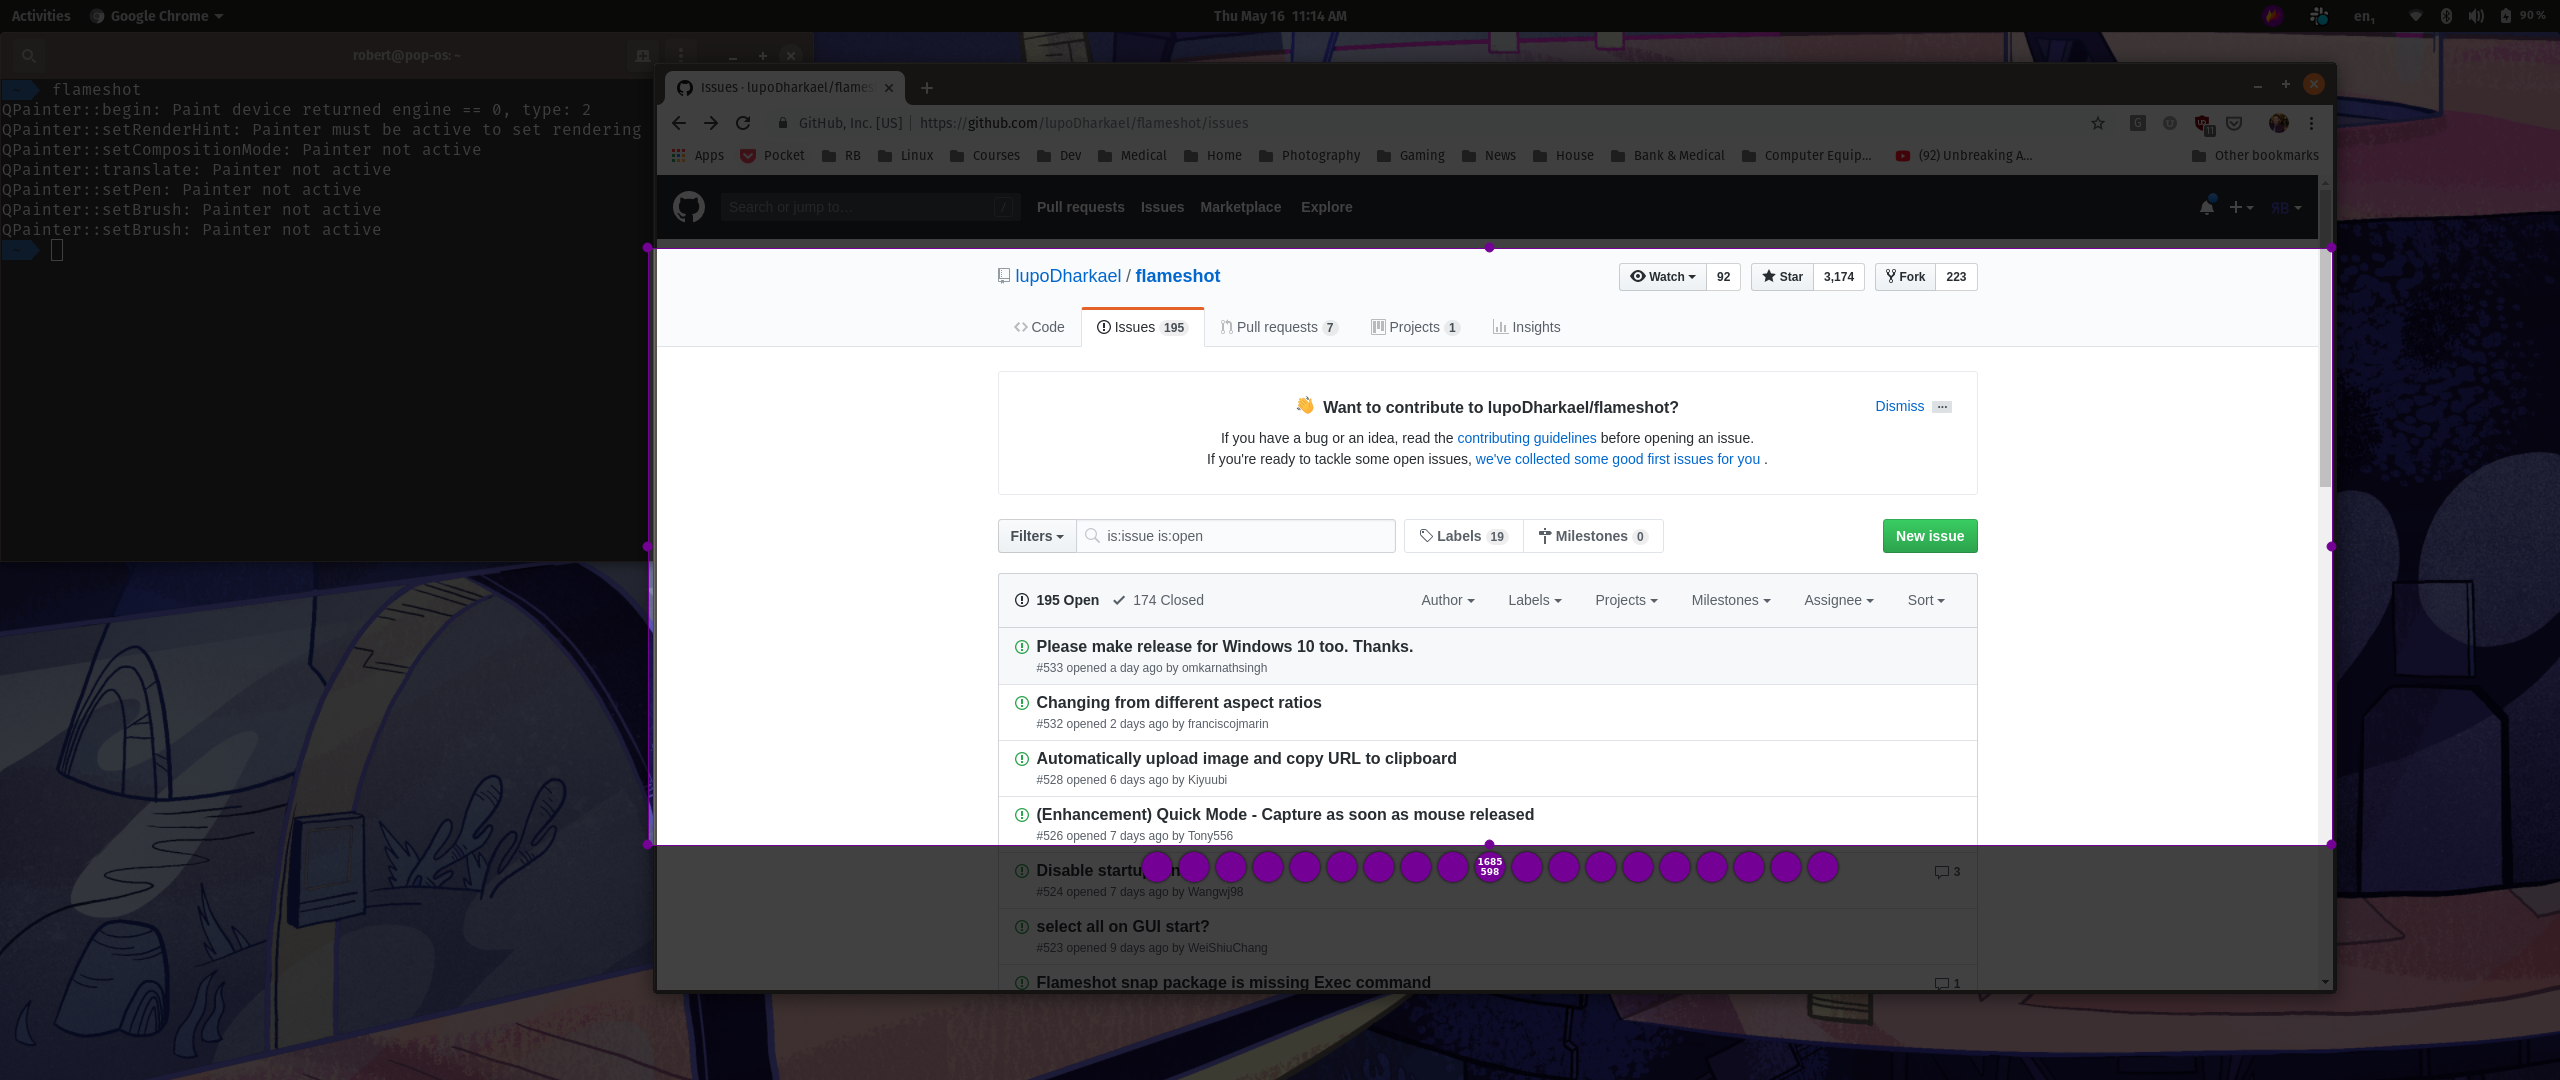Open the 'good first issues for you' link

[1617, 459]
